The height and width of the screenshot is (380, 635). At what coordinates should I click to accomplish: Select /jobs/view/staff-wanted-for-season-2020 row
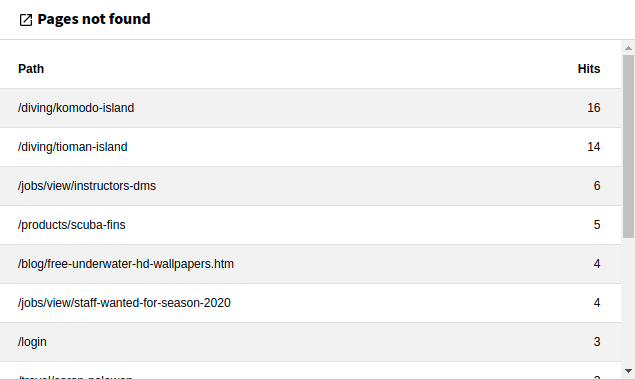click(310, 303)
